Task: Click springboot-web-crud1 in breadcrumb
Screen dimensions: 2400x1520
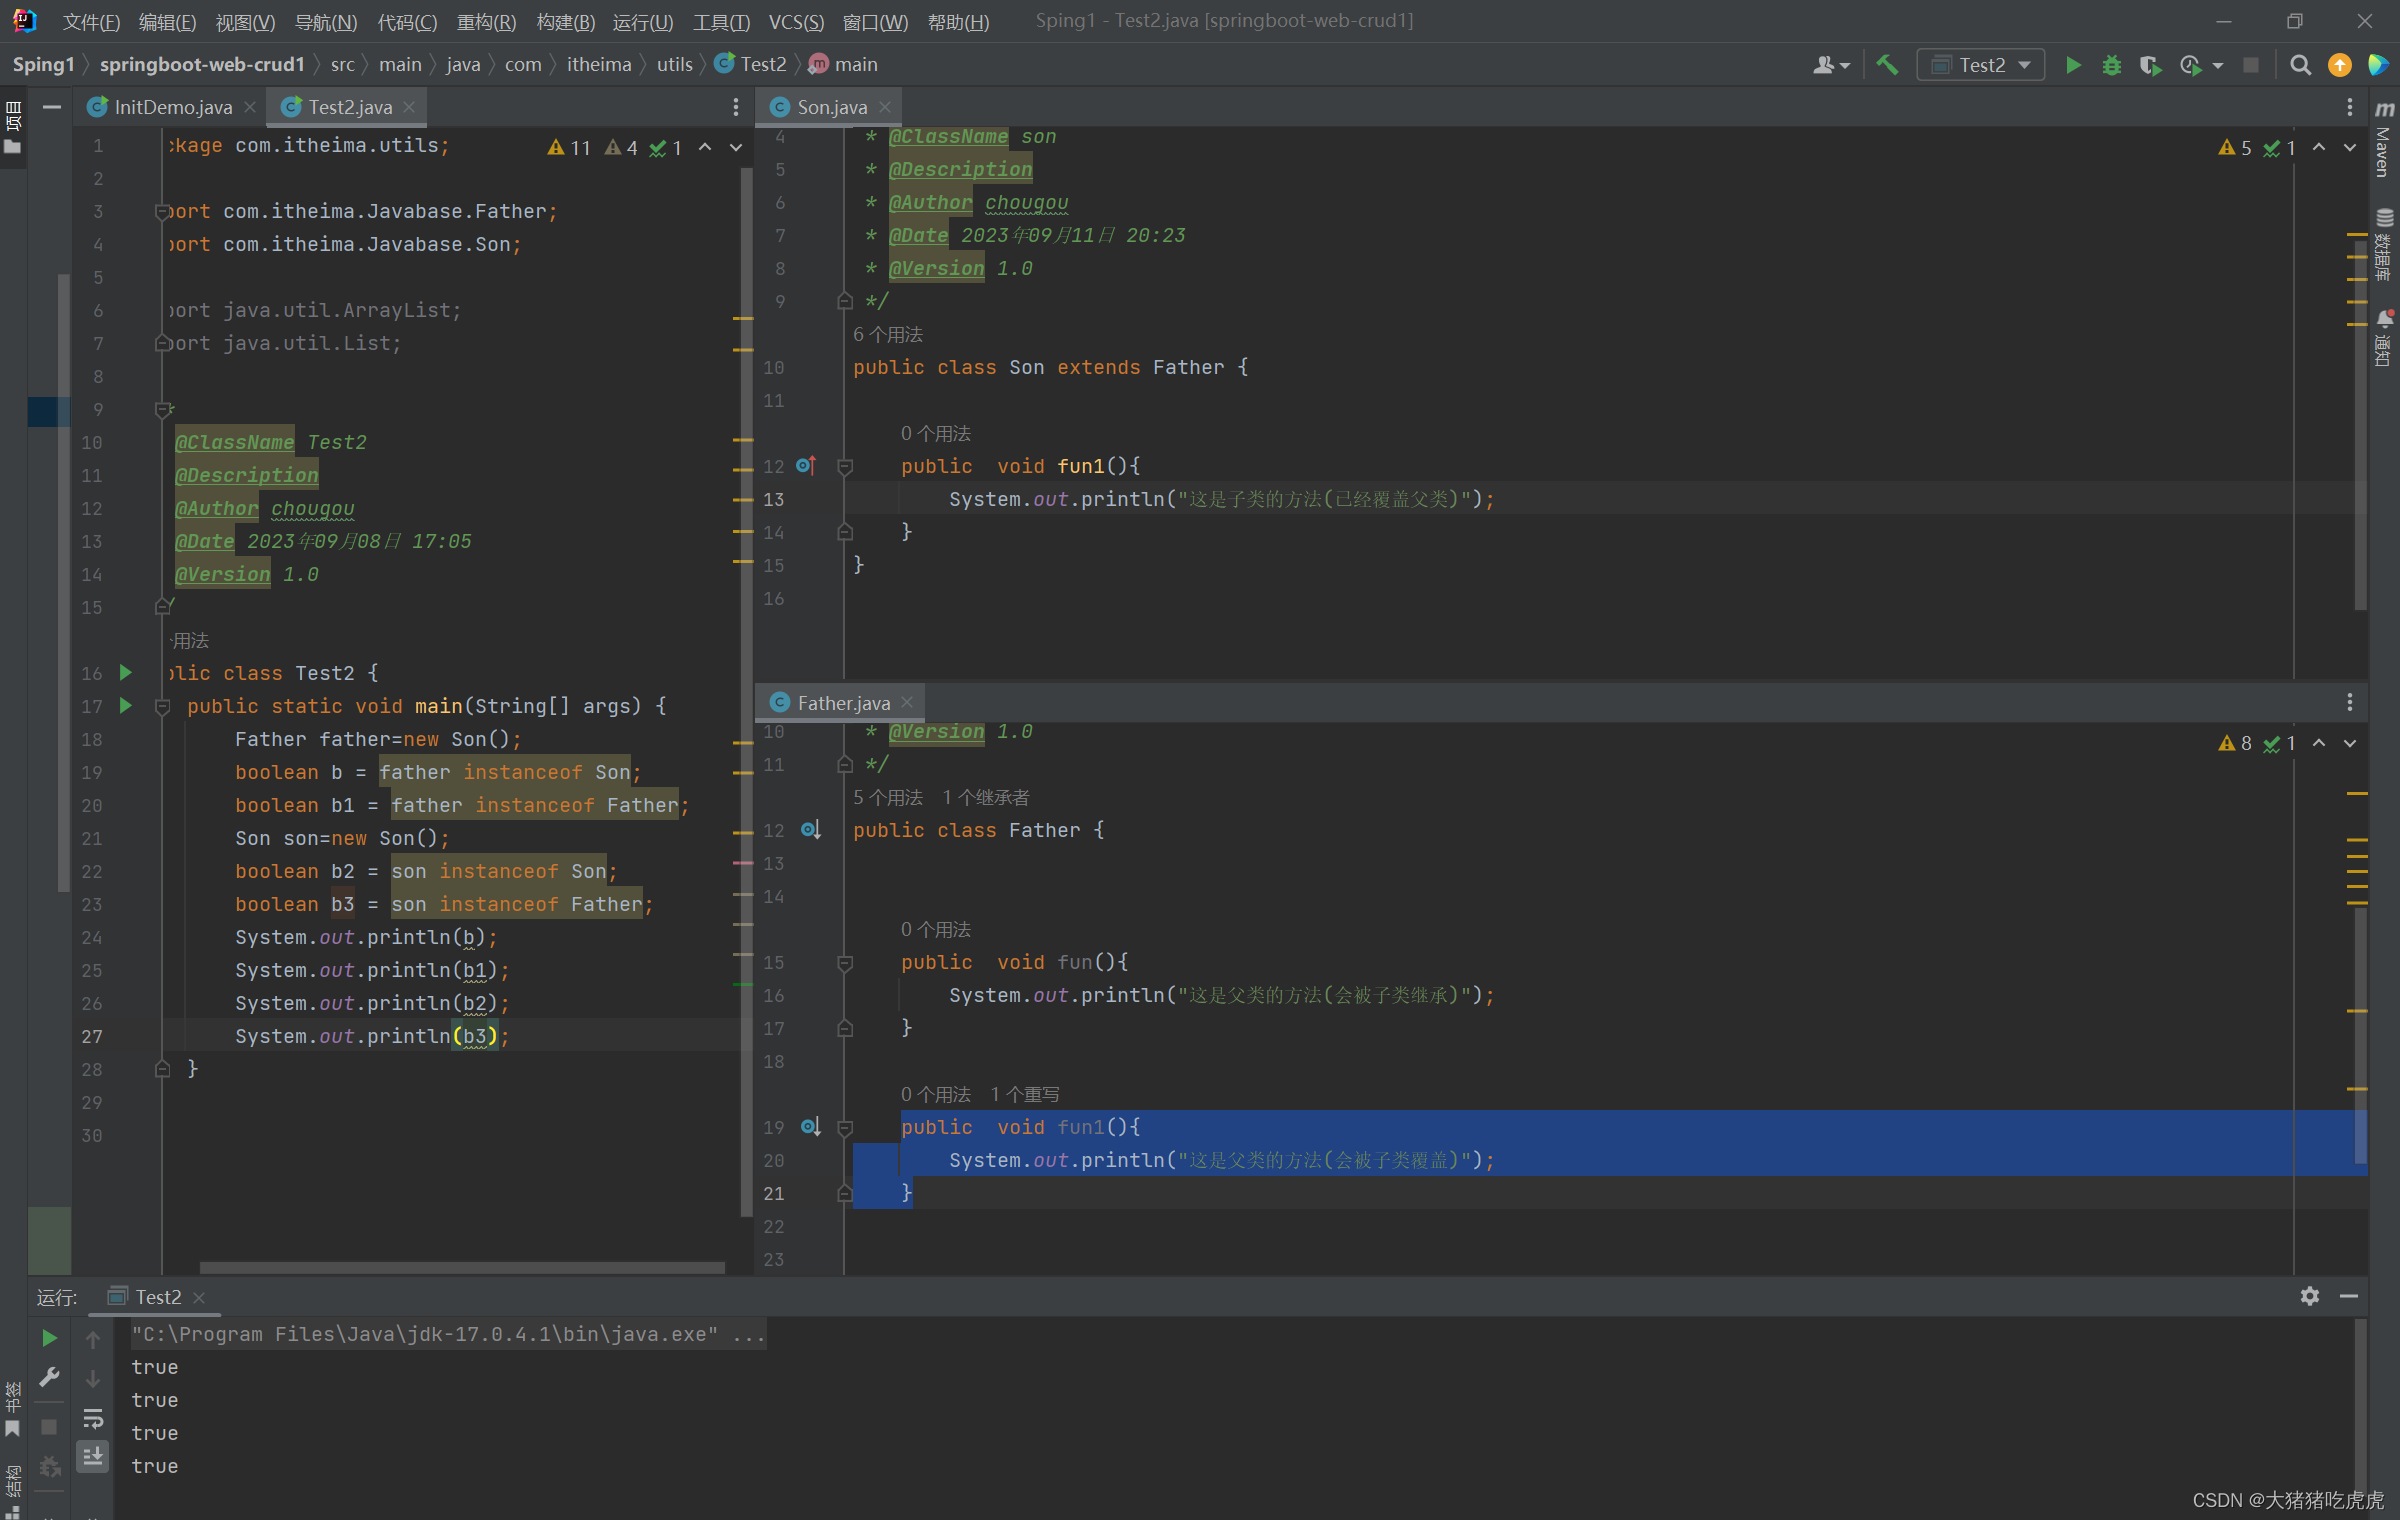Action: coord(202,65)
